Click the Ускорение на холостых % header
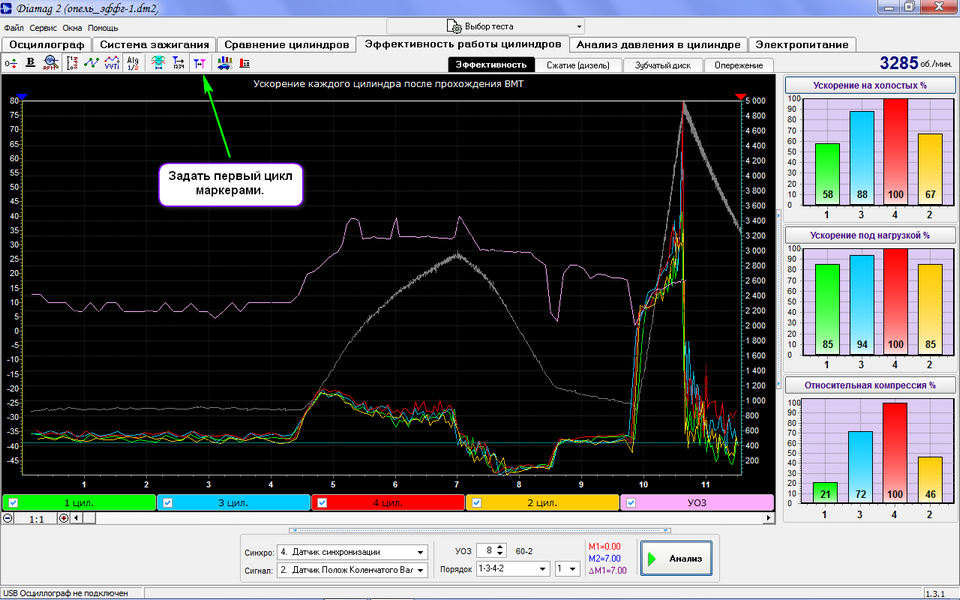The image size is (960, 600). (x=869, y=85)
